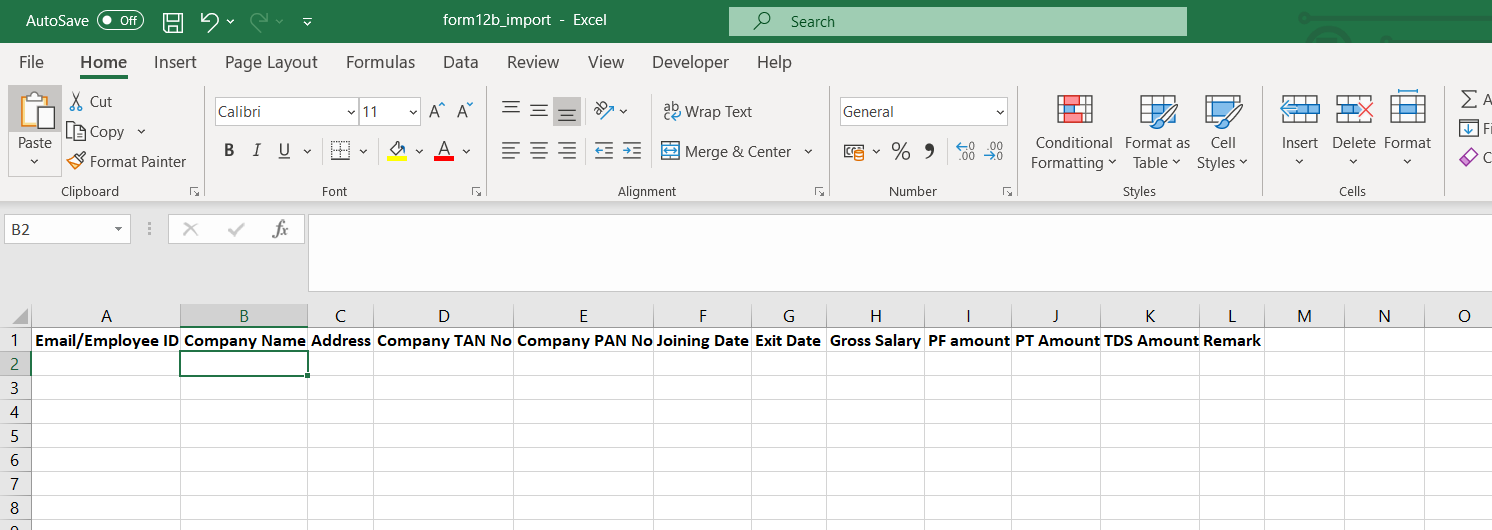Open Cell Styles gallery
The image size is (1492, 530).
[x=1223, y=132]
